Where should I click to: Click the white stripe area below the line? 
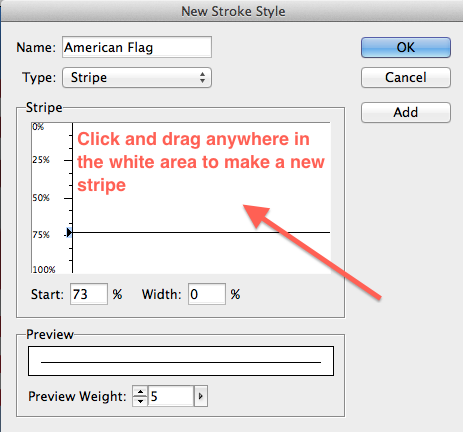(x=201, y=253)
